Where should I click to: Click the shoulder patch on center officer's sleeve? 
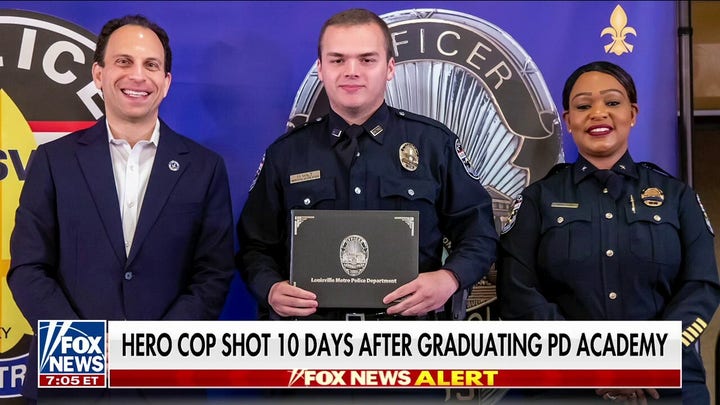[464, 159]
